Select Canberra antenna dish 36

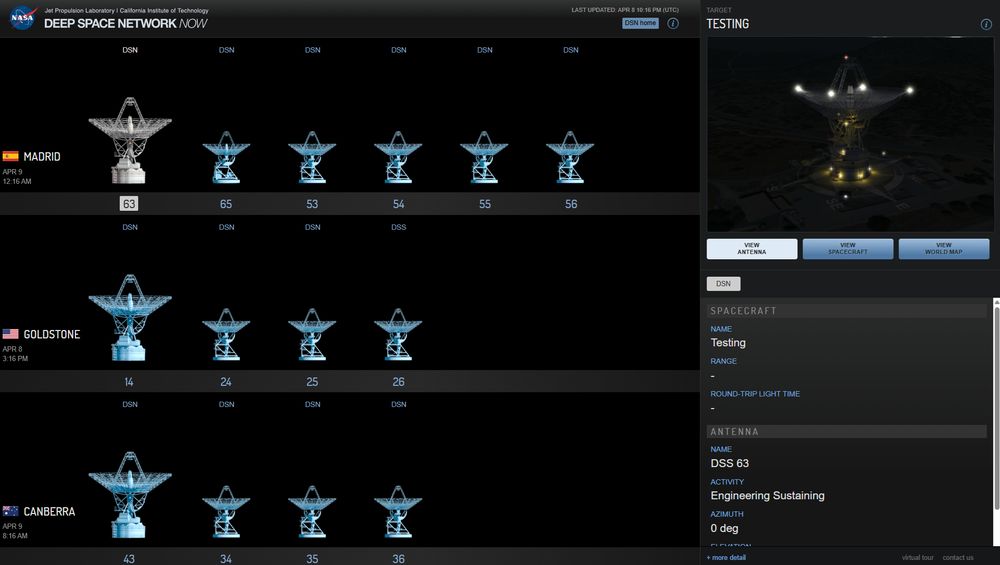(x=398, y=511)
